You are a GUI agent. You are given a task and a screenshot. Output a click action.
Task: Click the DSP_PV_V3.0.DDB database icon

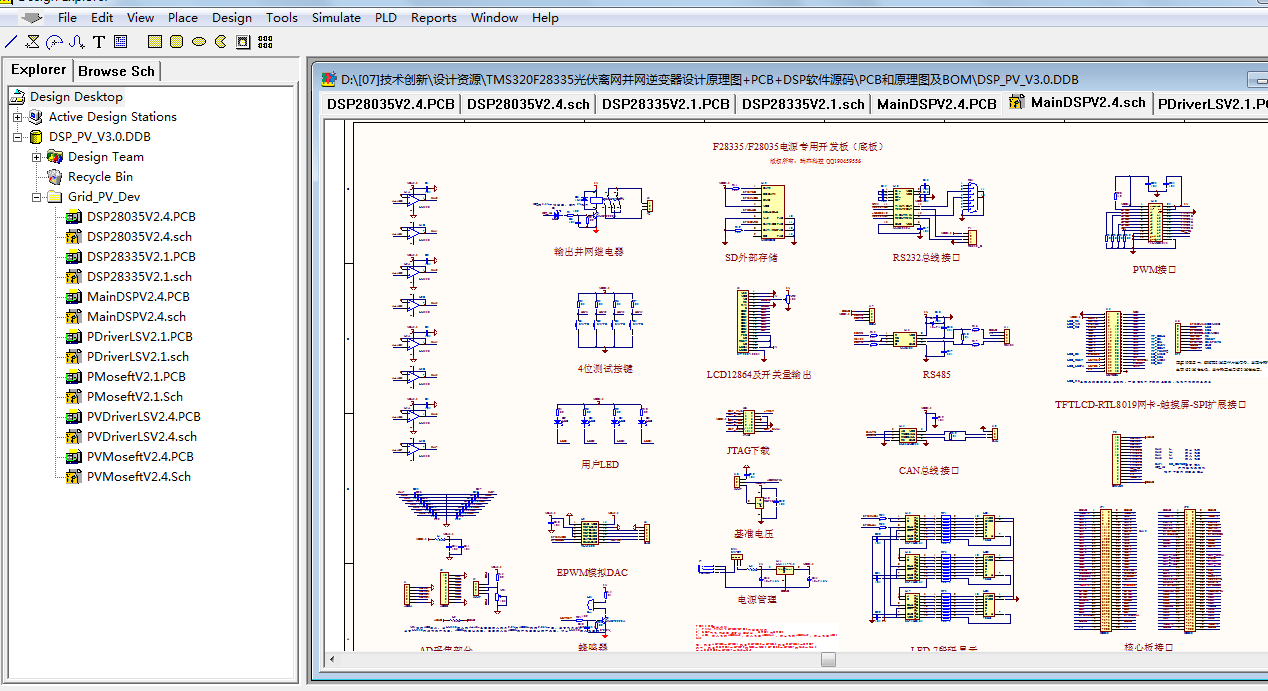coord(37,137)
